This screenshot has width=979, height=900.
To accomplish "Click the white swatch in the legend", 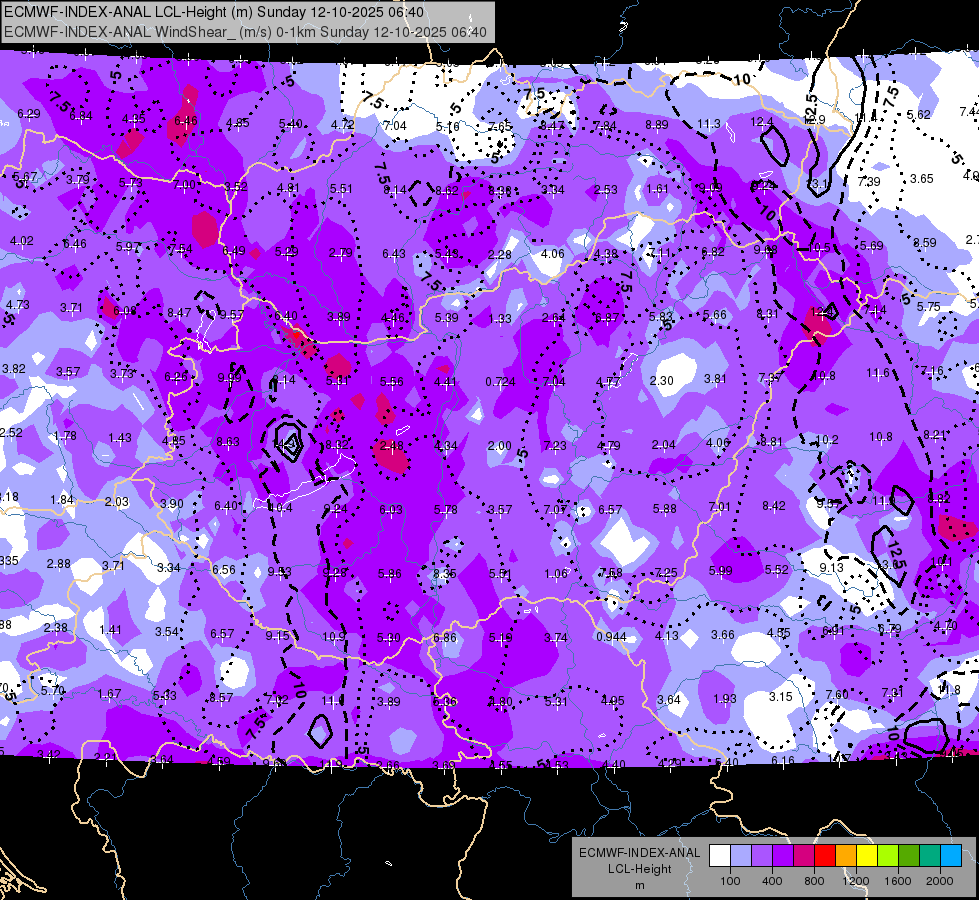I will coord(719,856).
